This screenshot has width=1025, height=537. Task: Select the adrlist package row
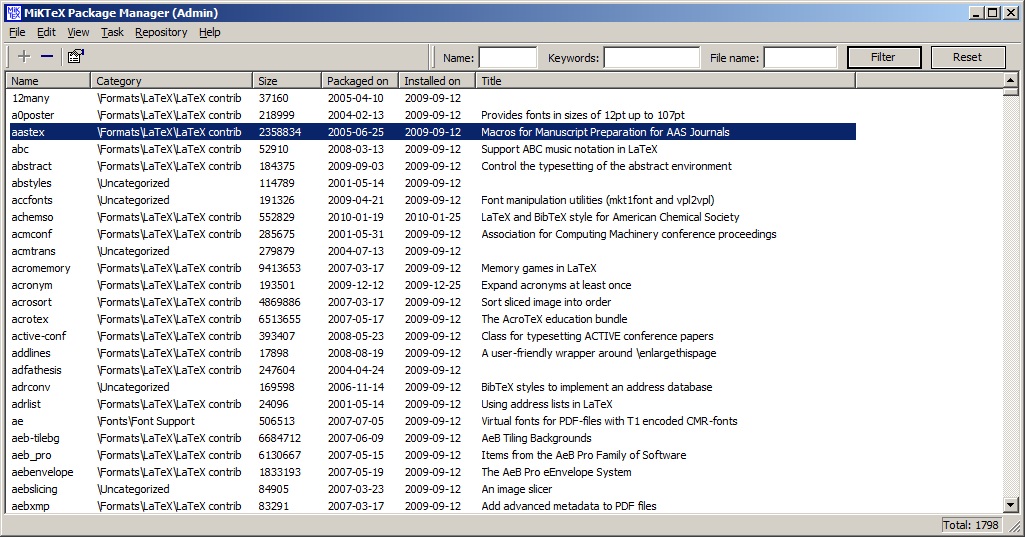point(433,404)
